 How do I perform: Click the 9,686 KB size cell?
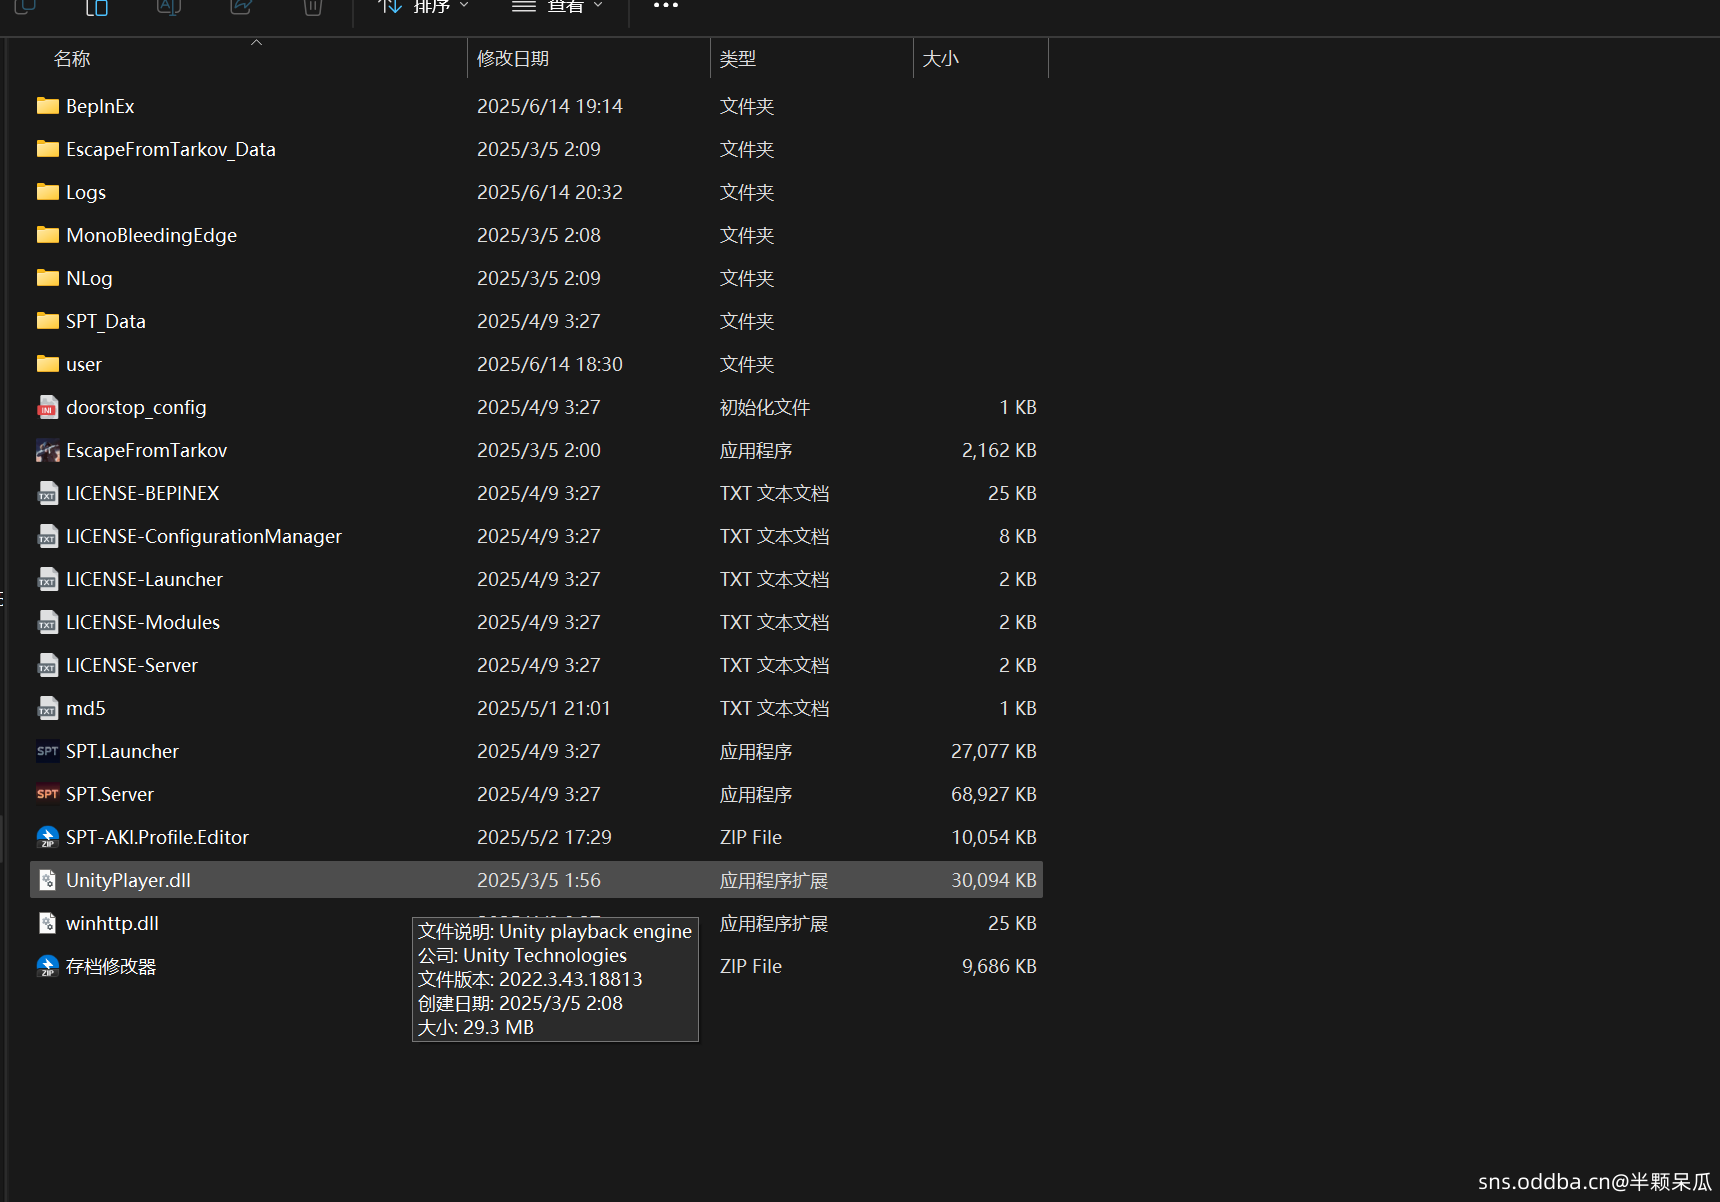tap(999, 966)
